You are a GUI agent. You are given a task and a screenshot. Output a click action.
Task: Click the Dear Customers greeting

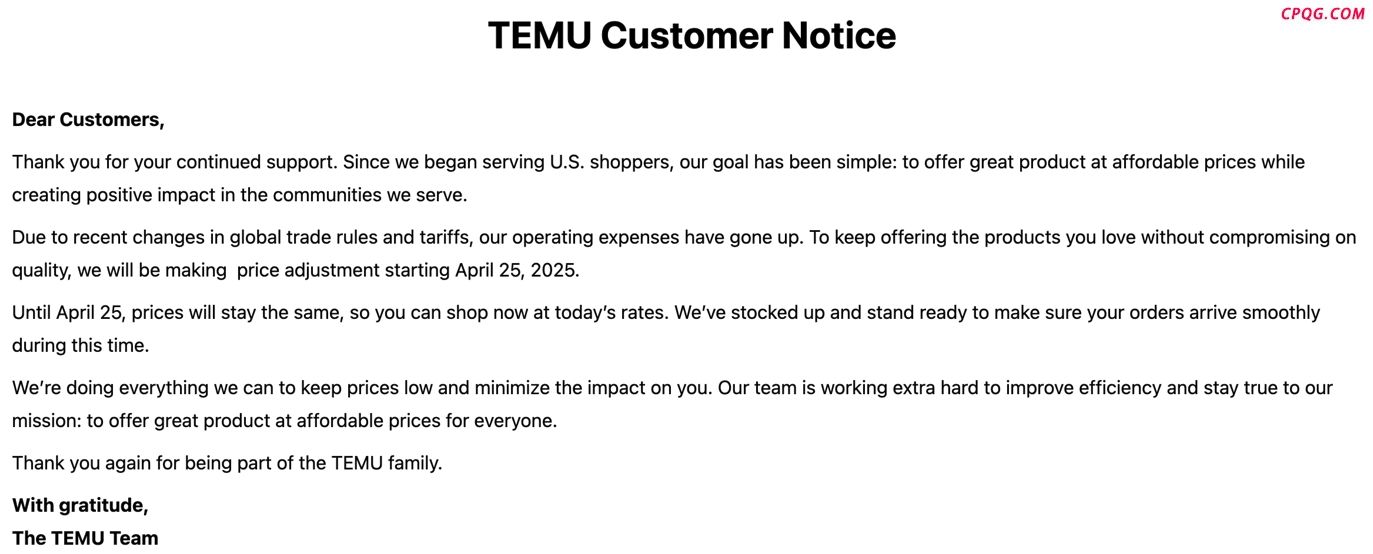pyautogui.click(x=88, y=120)
